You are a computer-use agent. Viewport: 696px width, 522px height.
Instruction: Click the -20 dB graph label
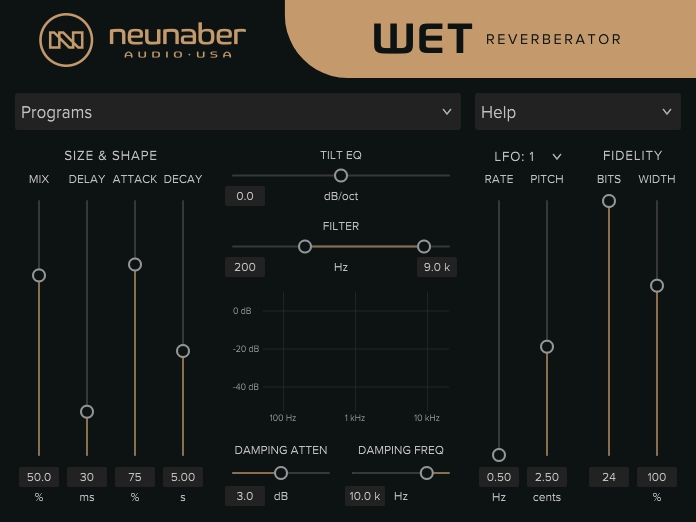point(246,349)
